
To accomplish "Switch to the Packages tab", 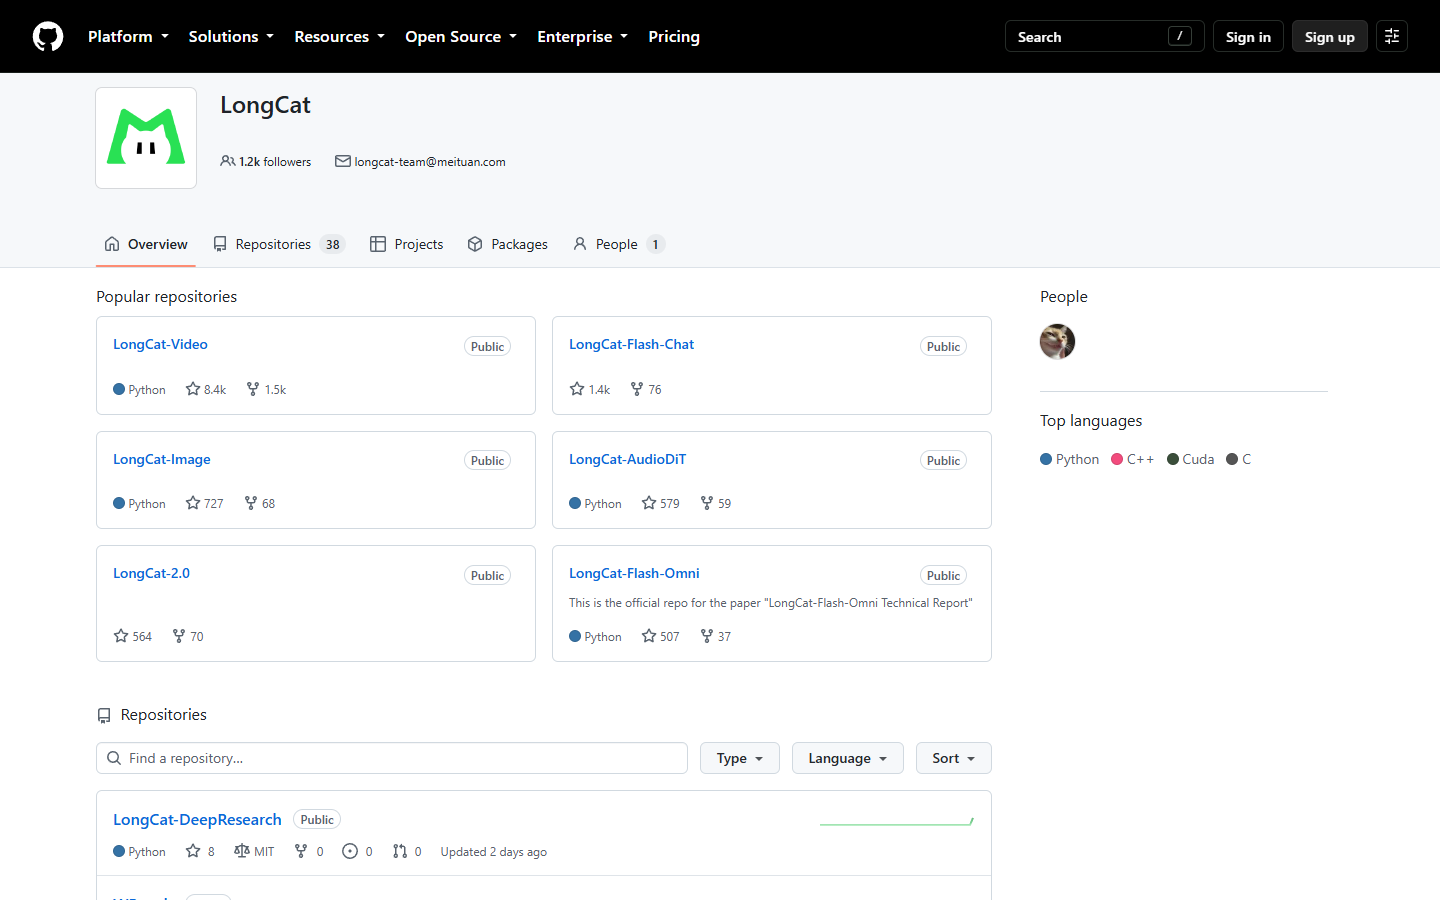I will coord(507,244).
